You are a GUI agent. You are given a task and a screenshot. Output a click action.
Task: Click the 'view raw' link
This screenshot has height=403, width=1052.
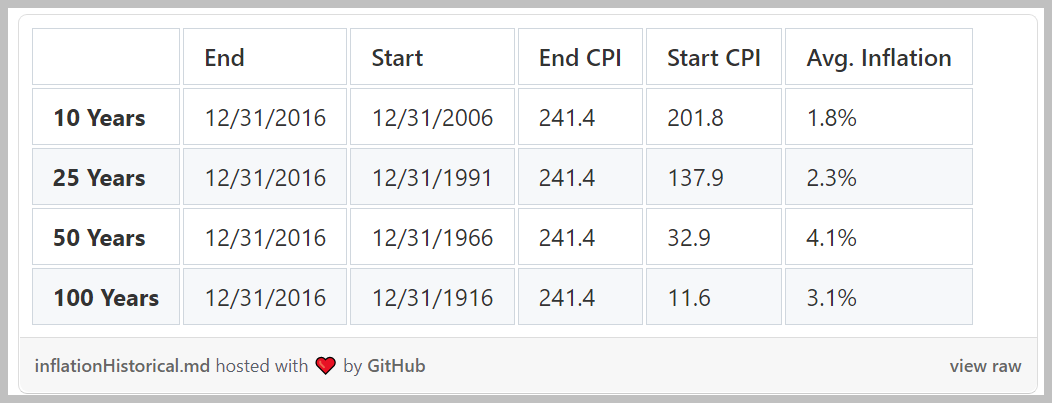[x=985, y=366]
